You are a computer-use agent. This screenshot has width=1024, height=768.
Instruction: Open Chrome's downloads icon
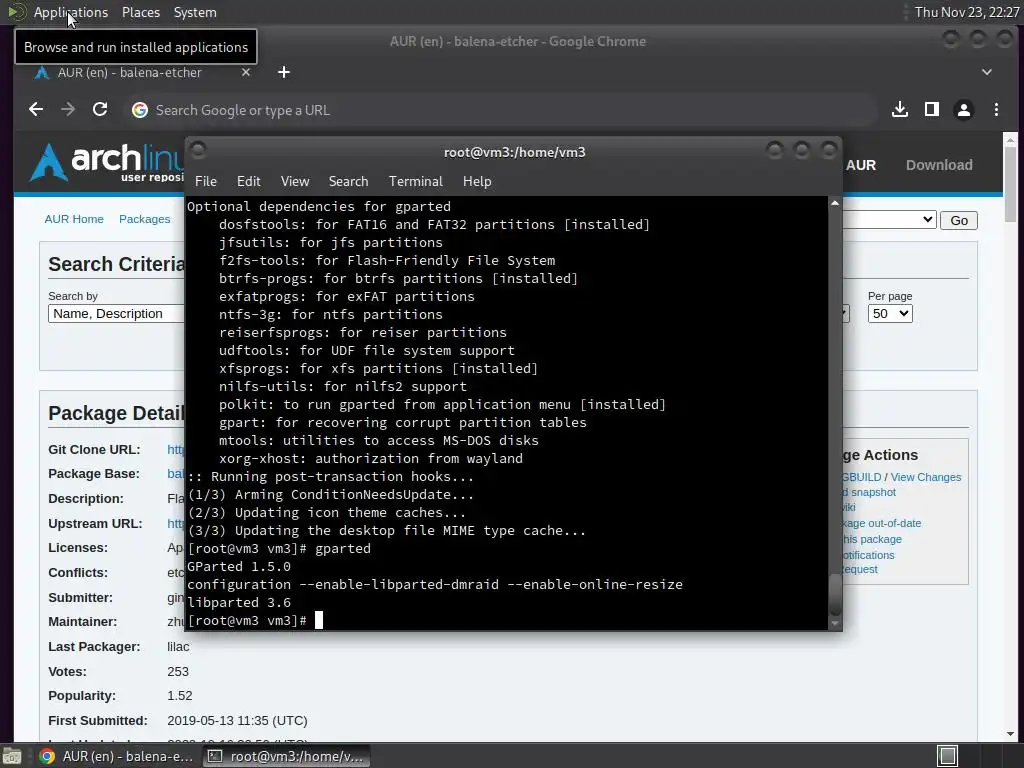900,110
